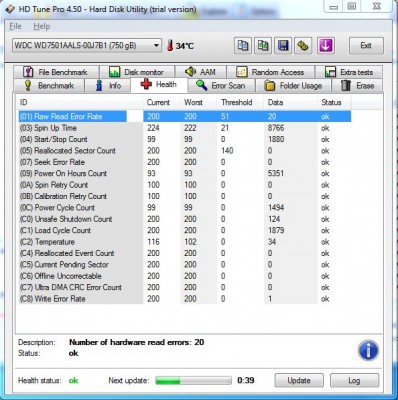The width and height of the screenshot is (398, 400).
Task: Click the Threshold column header
Action: pos(241,102)
